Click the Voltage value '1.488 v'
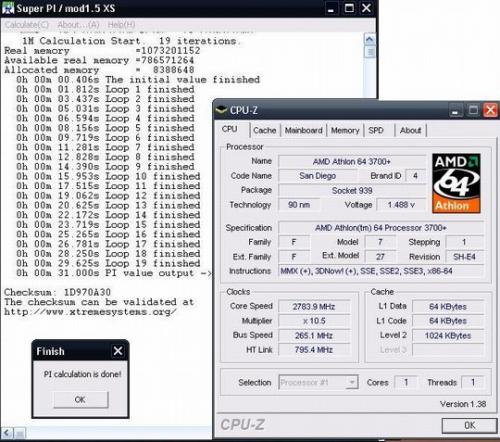 click(x=401, y=205)
